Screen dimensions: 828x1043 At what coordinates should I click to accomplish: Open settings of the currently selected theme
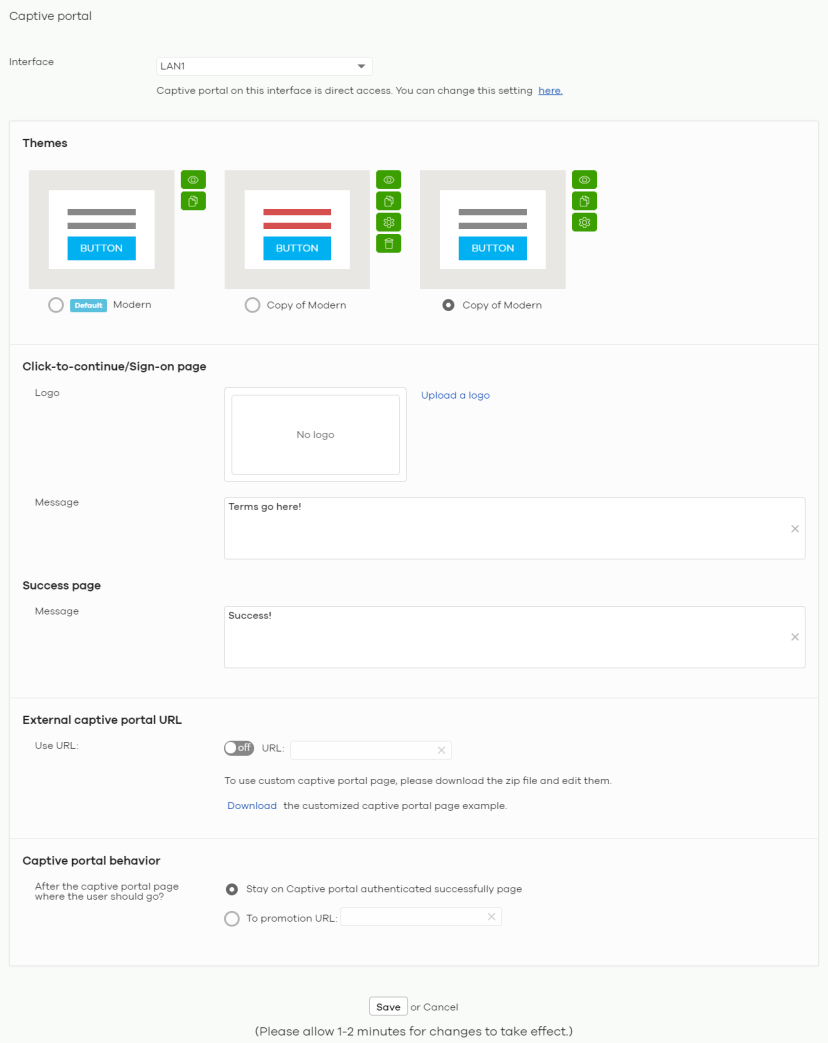tap(584, 222)
